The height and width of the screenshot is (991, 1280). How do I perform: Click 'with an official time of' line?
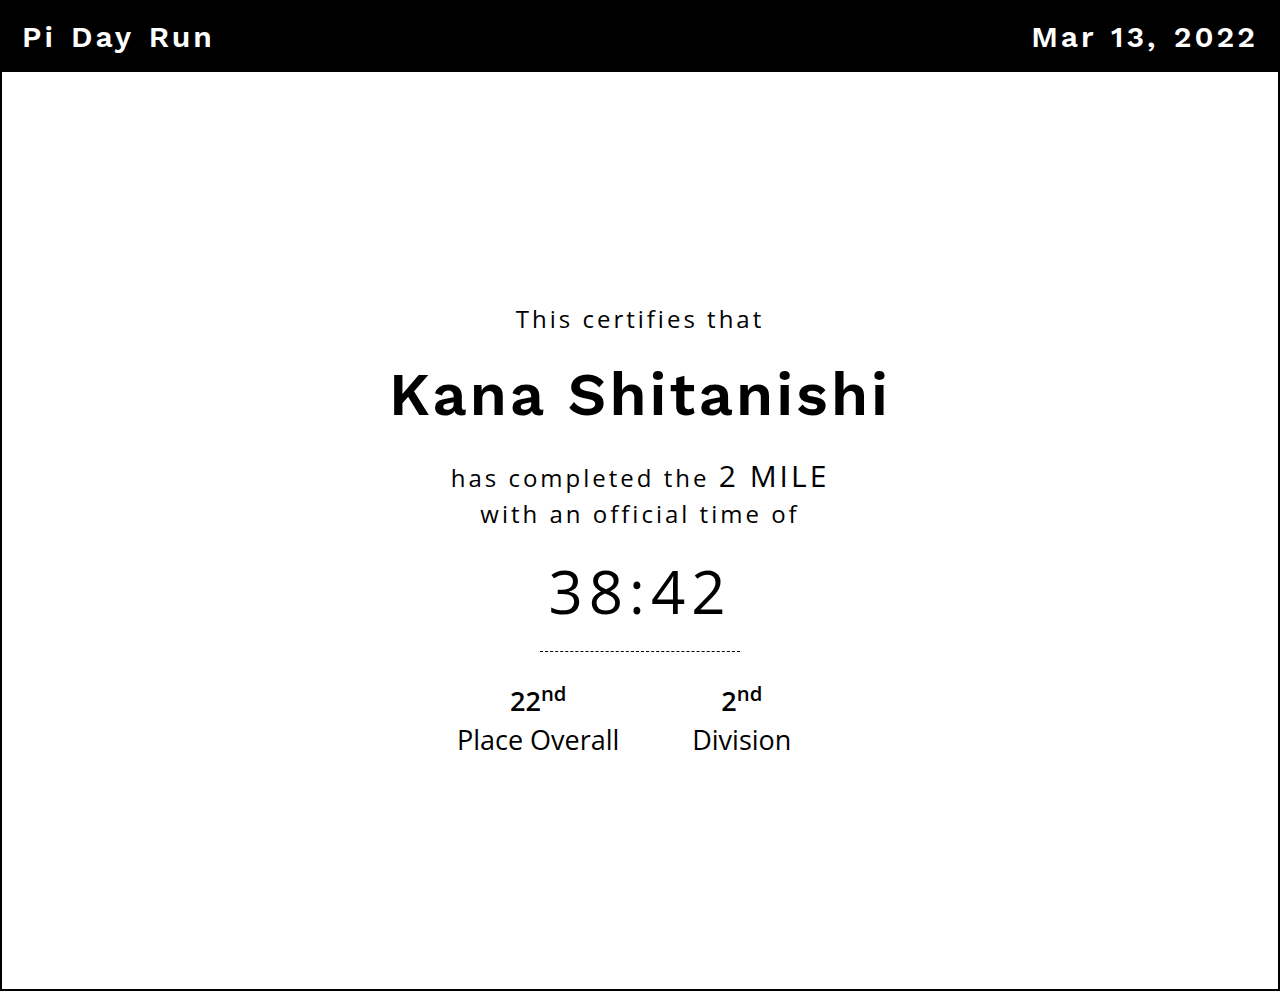click(x=639, y=515)
